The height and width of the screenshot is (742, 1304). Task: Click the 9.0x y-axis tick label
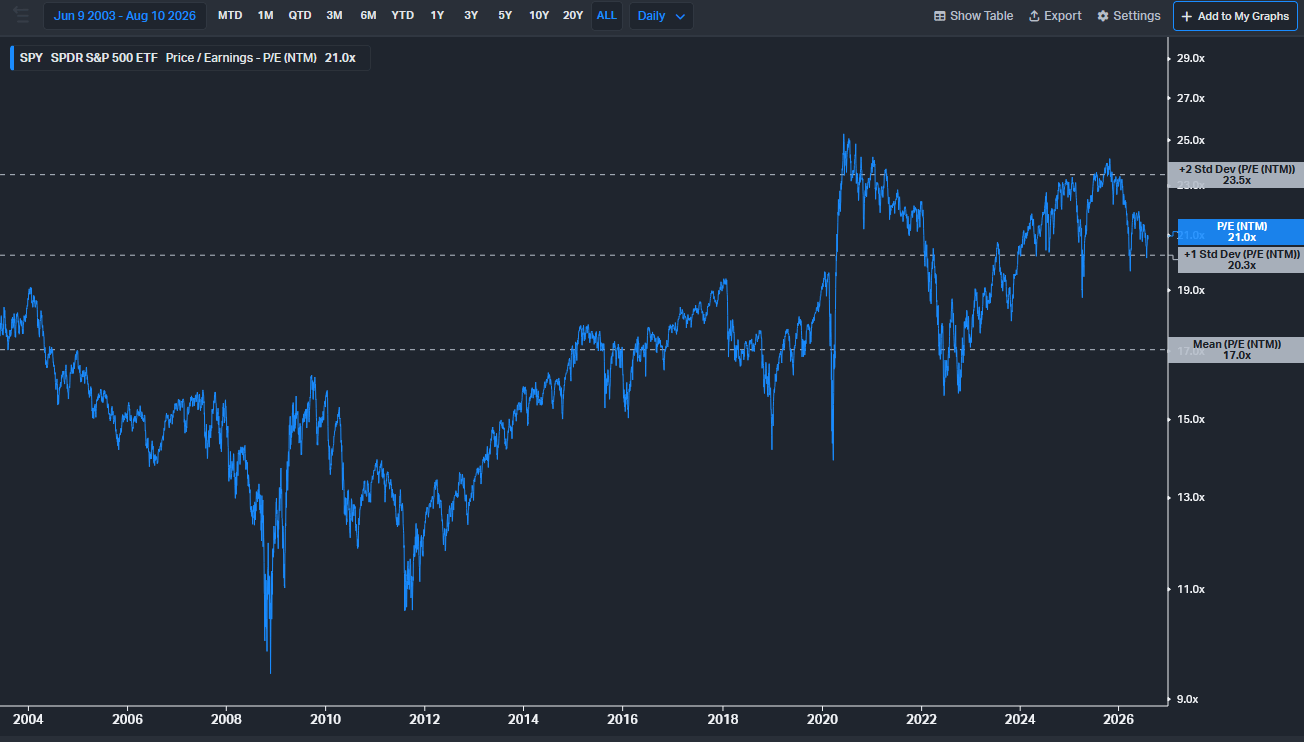click(x=1188, y=699)
